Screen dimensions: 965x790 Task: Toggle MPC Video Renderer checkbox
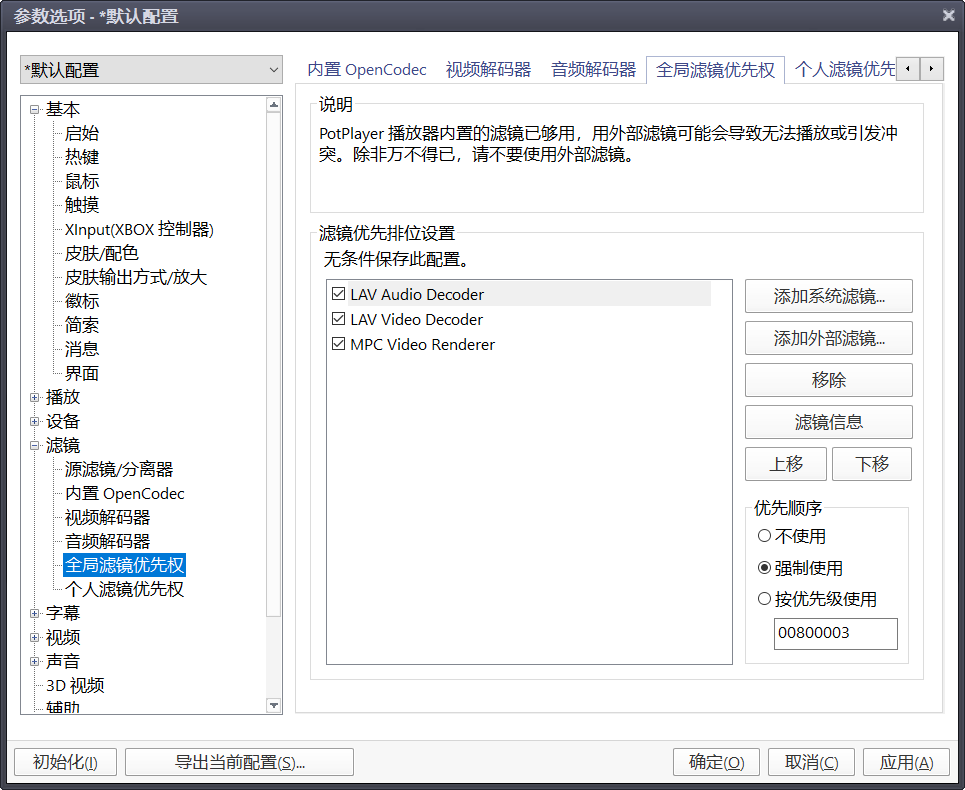[337, 344]
